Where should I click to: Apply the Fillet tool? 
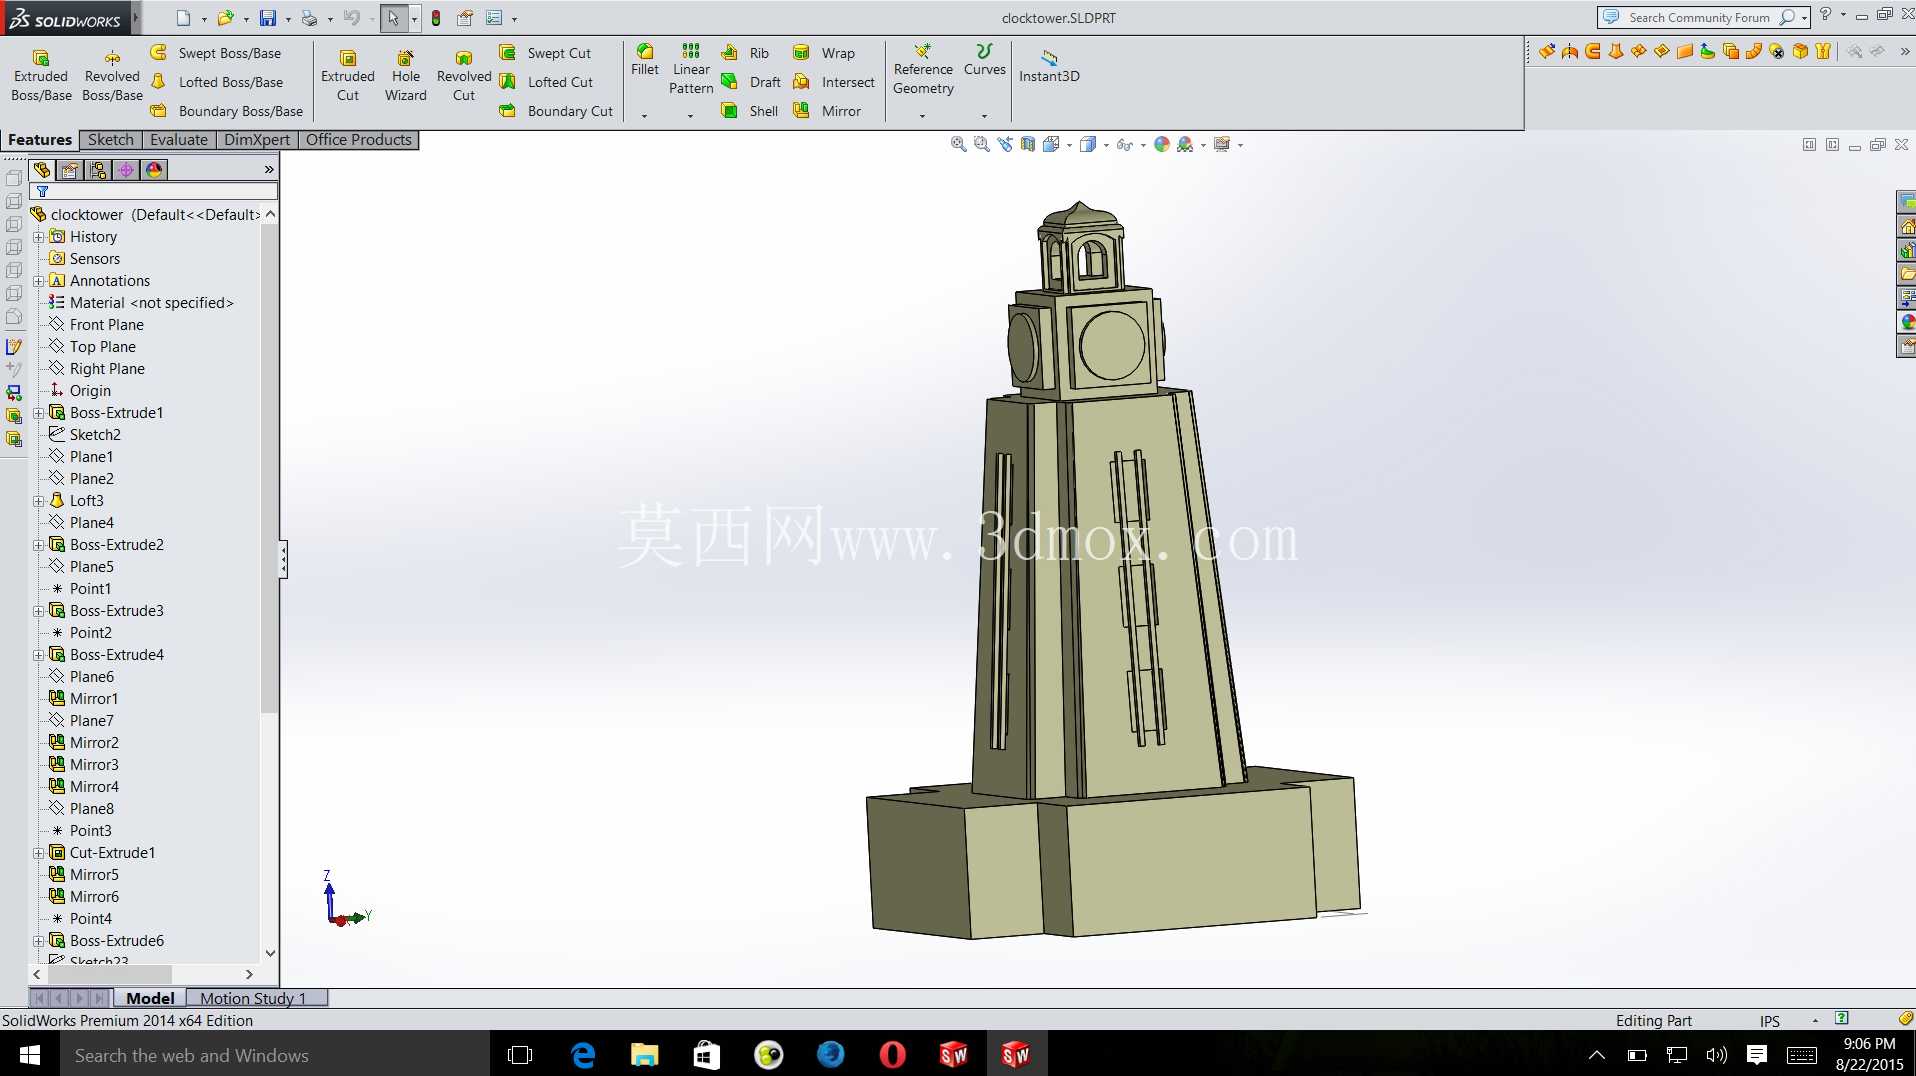(645, 60)
